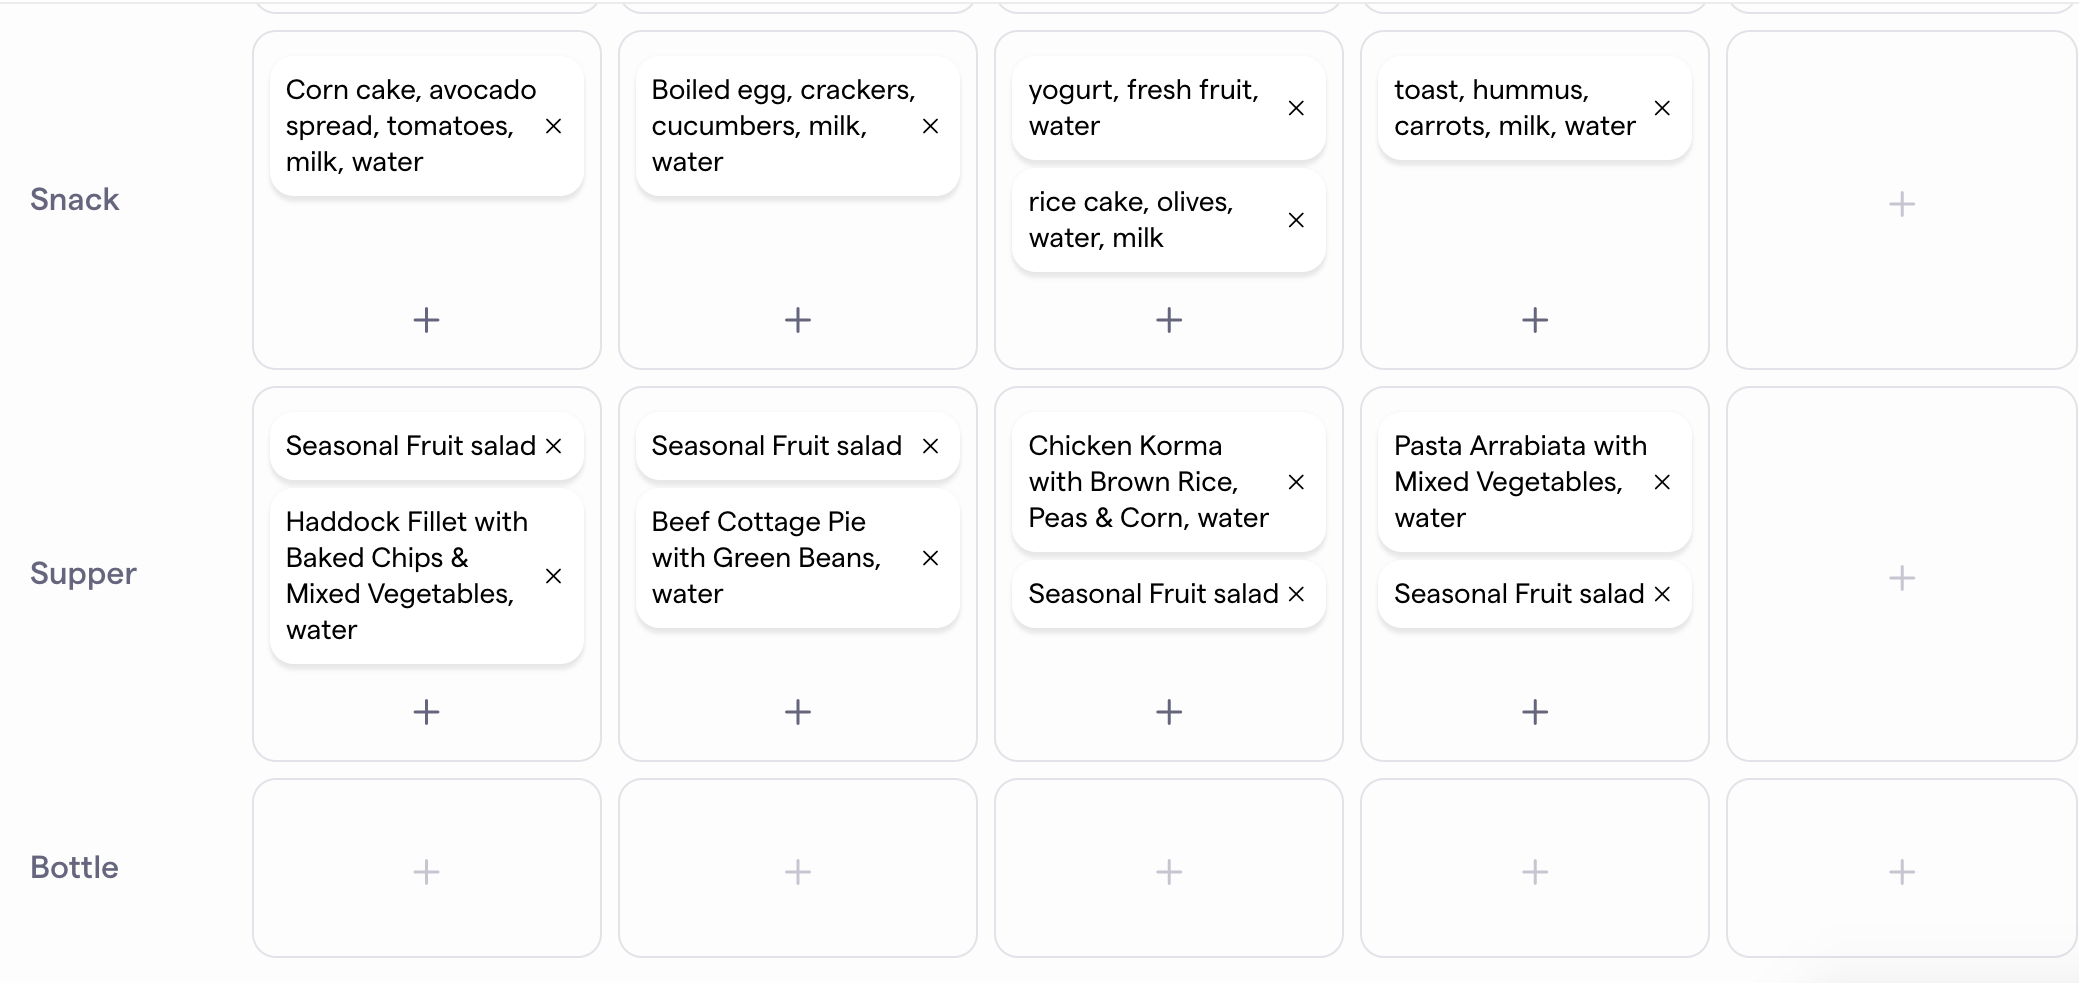
Task: Add a supper item below Haddock Fillet
Action: [x=427, y=712]
